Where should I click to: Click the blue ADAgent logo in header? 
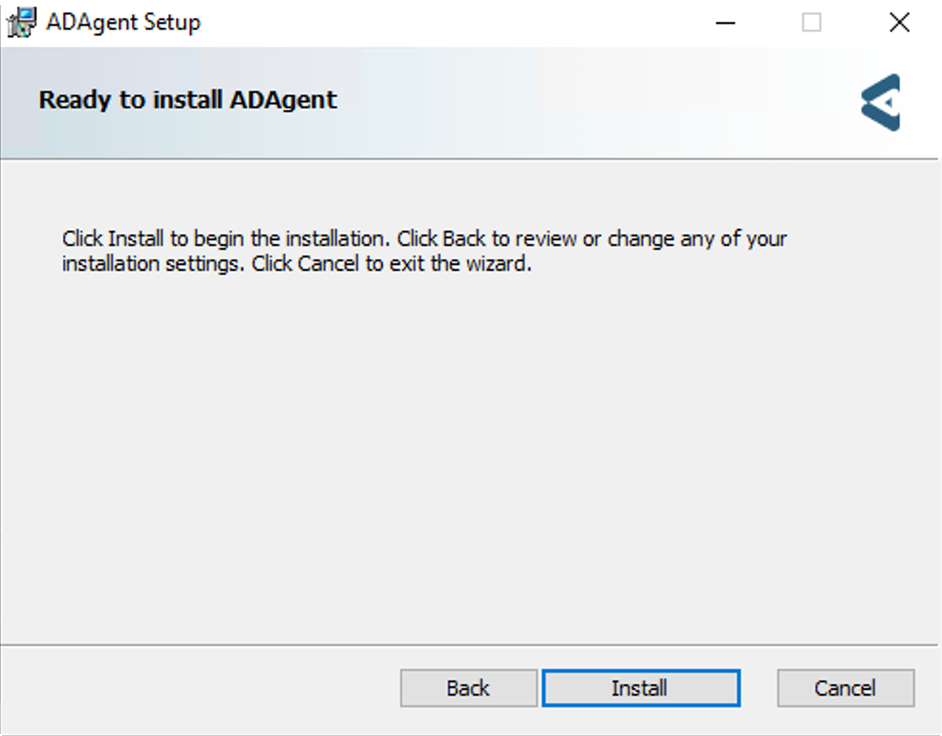pos(881,102)
